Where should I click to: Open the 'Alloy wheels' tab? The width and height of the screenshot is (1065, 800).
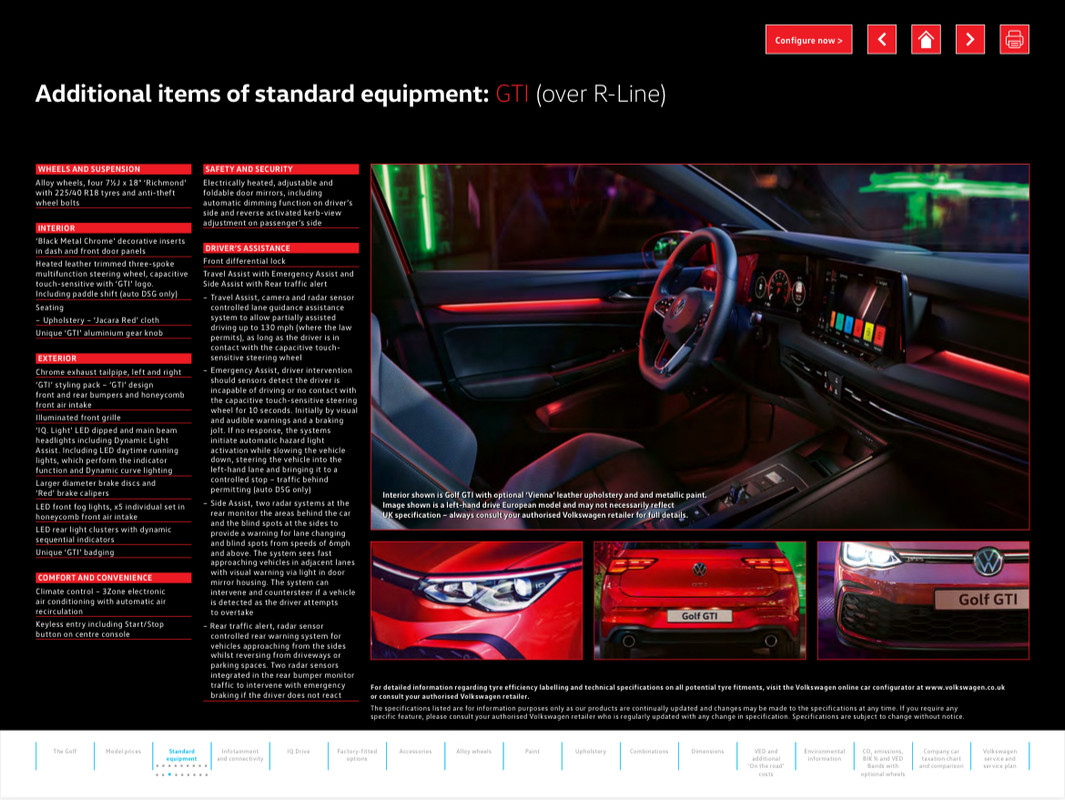473,751
